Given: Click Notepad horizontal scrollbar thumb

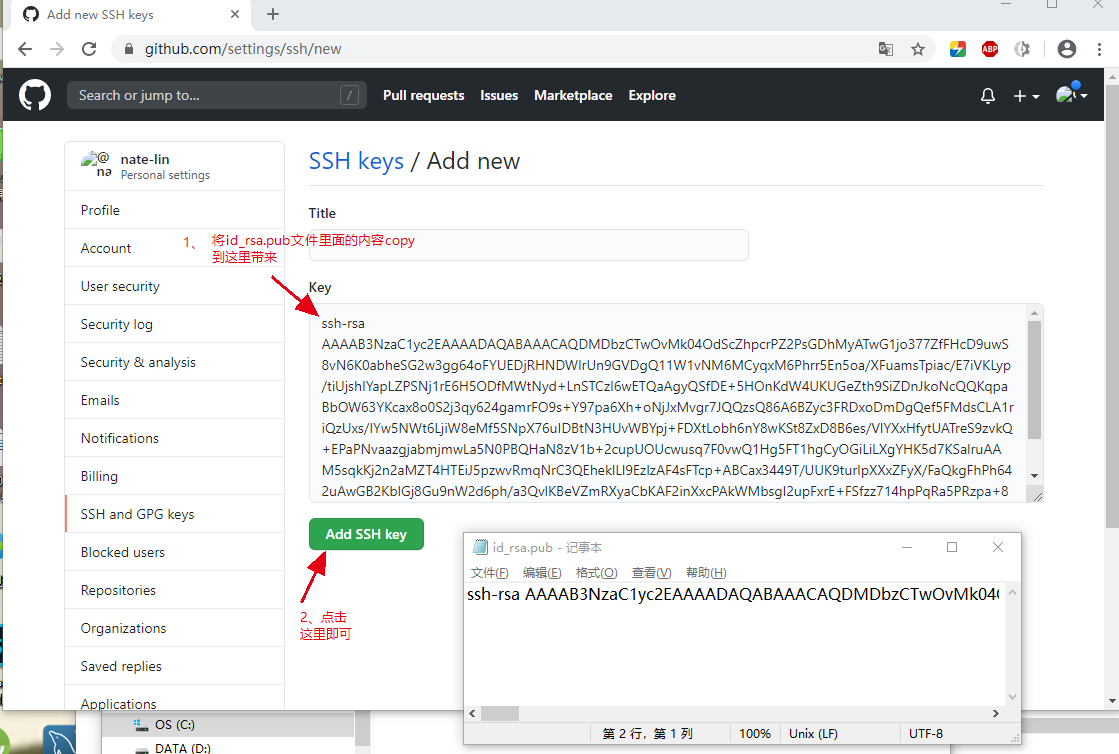Looking at the screenshot, I should [500, 713].
